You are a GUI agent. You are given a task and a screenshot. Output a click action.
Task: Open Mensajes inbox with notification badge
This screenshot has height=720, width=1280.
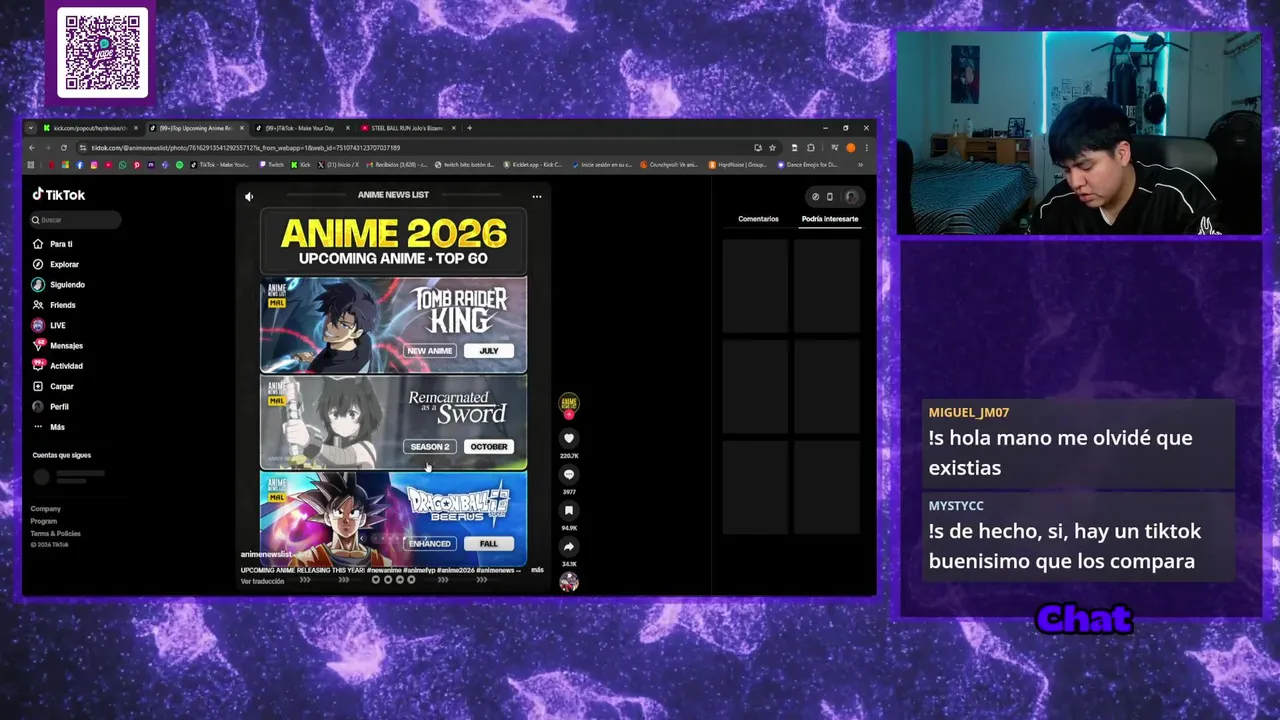pyautogui.click(x=57, y=346)
